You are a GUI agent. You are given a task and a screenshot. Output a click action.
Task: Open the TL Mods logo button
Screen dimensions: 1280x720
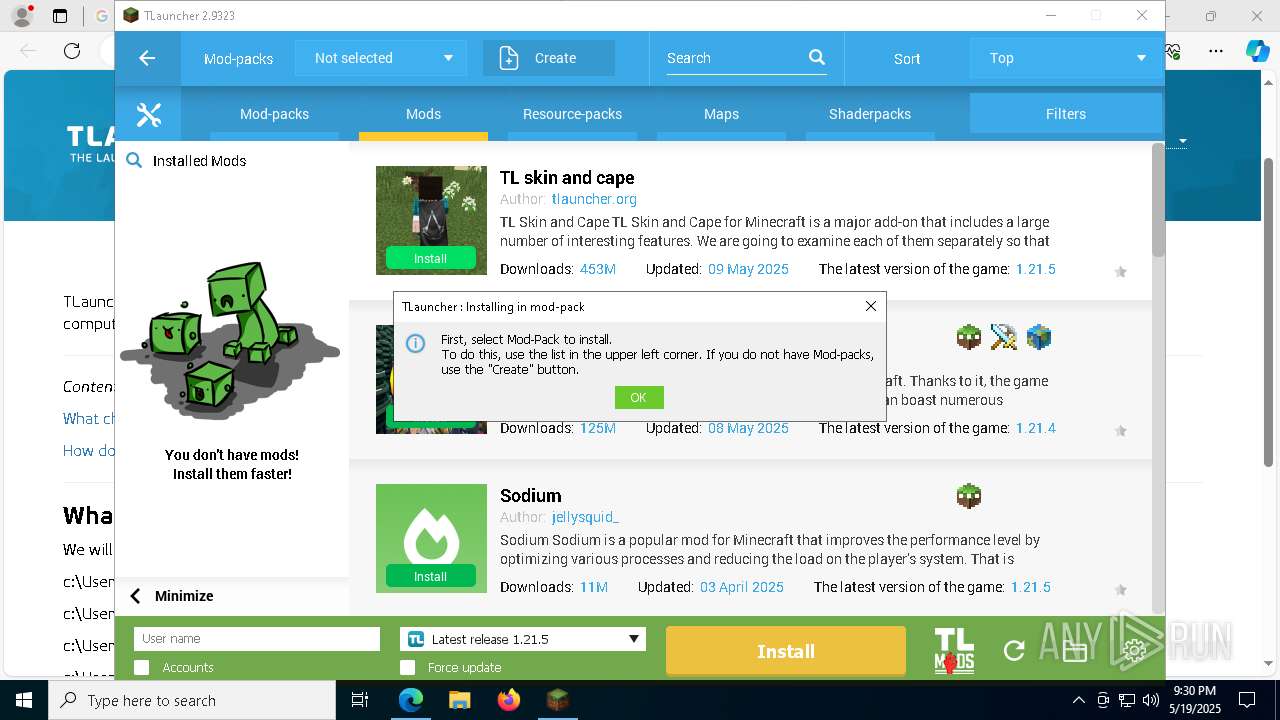(x=954, y=651)
